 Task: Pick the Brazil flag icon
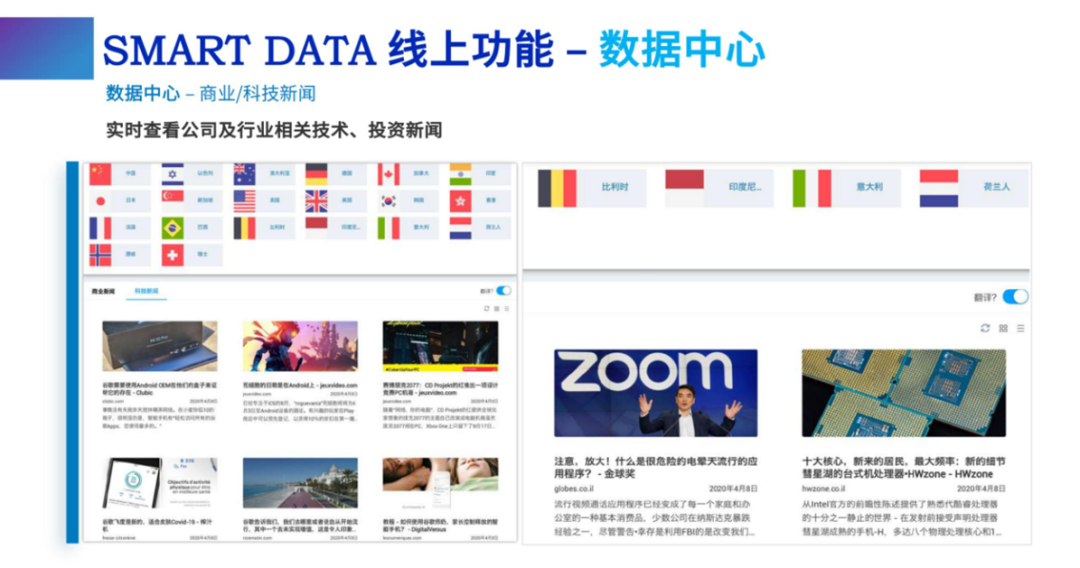172,228
